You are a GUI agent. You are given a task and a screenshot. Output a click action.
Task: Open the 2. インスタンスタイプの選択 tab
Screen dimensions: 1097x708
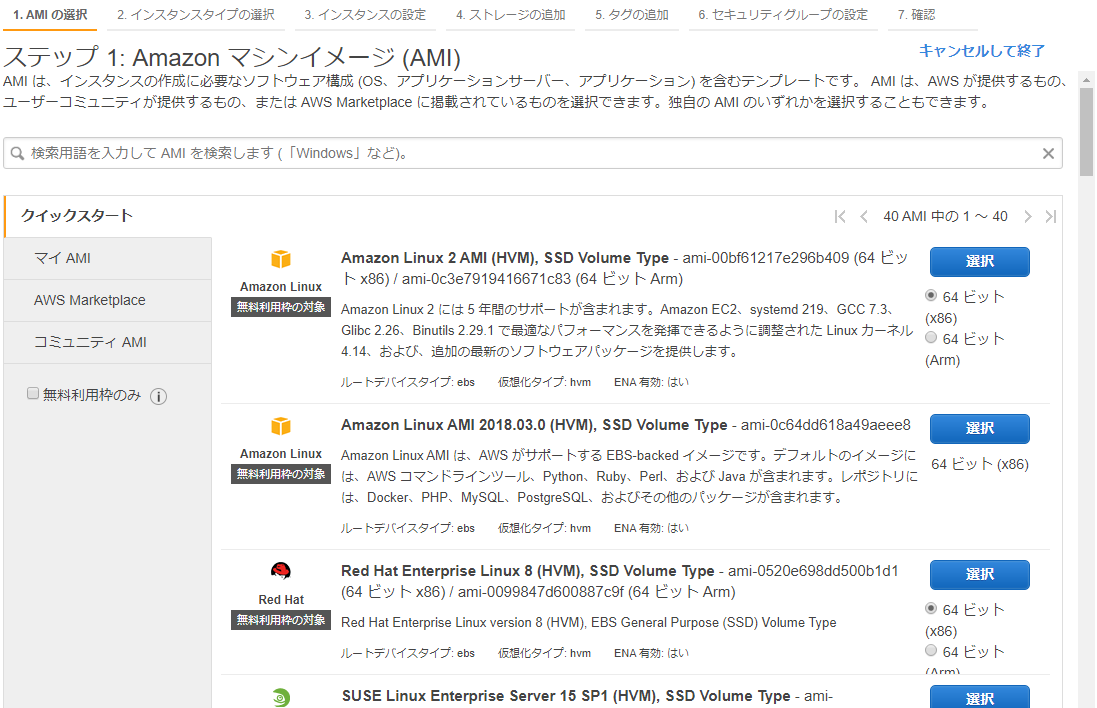[x=196, y=15]
